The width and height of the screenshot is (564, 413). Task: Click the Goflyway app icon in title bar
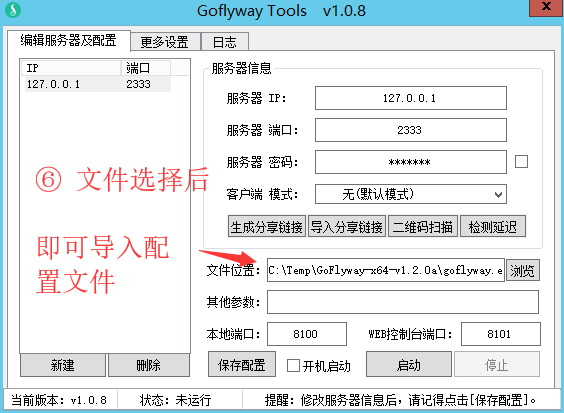[13, 10]
